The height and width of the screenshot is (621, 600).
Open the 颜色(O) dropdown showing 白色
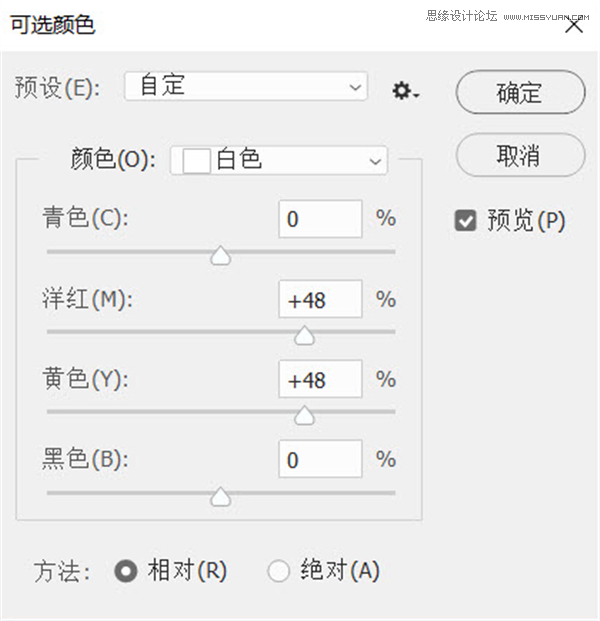coord(279,160)
